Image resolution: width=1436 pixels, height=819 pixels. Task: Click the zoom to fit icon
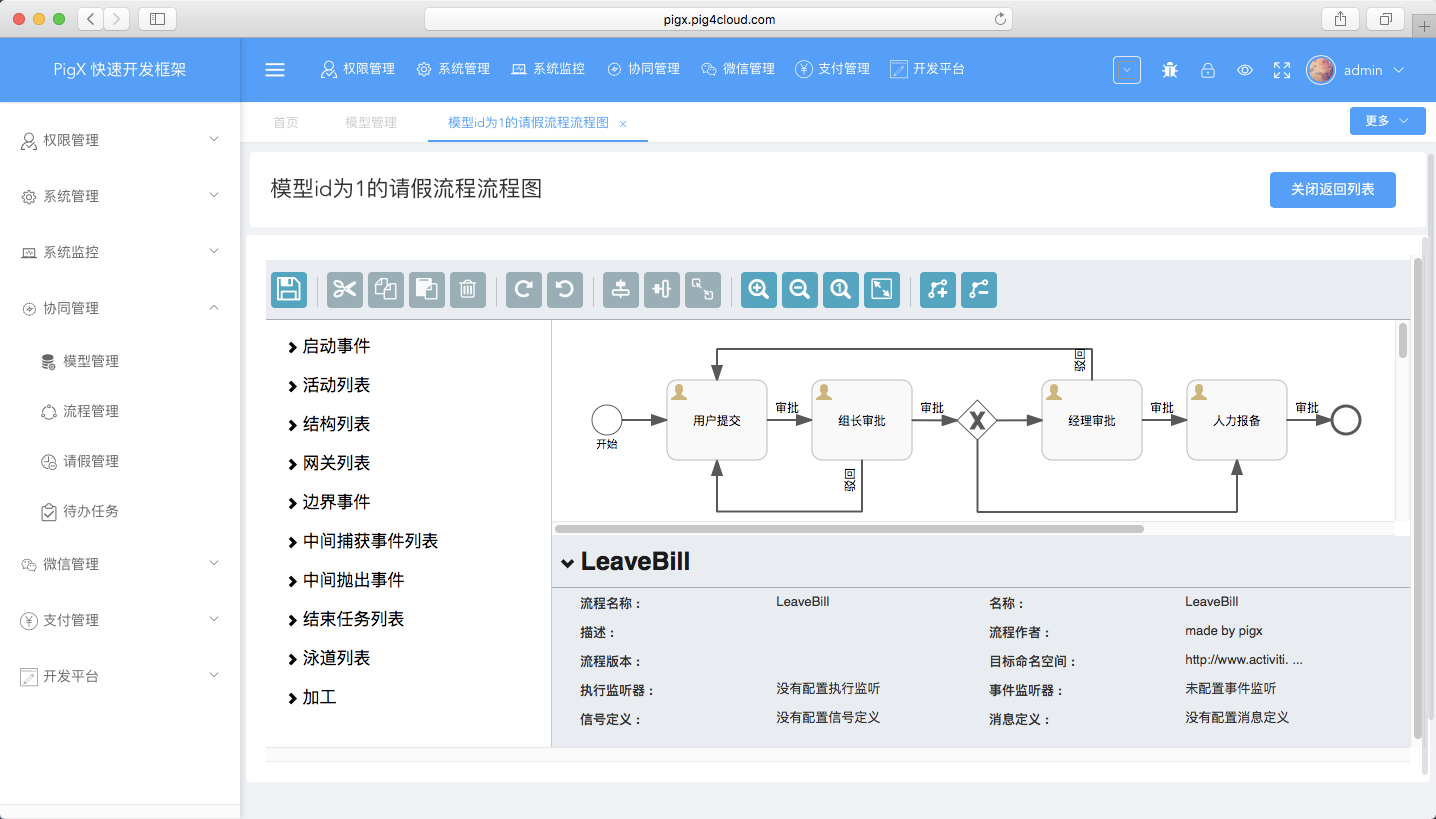882,290
